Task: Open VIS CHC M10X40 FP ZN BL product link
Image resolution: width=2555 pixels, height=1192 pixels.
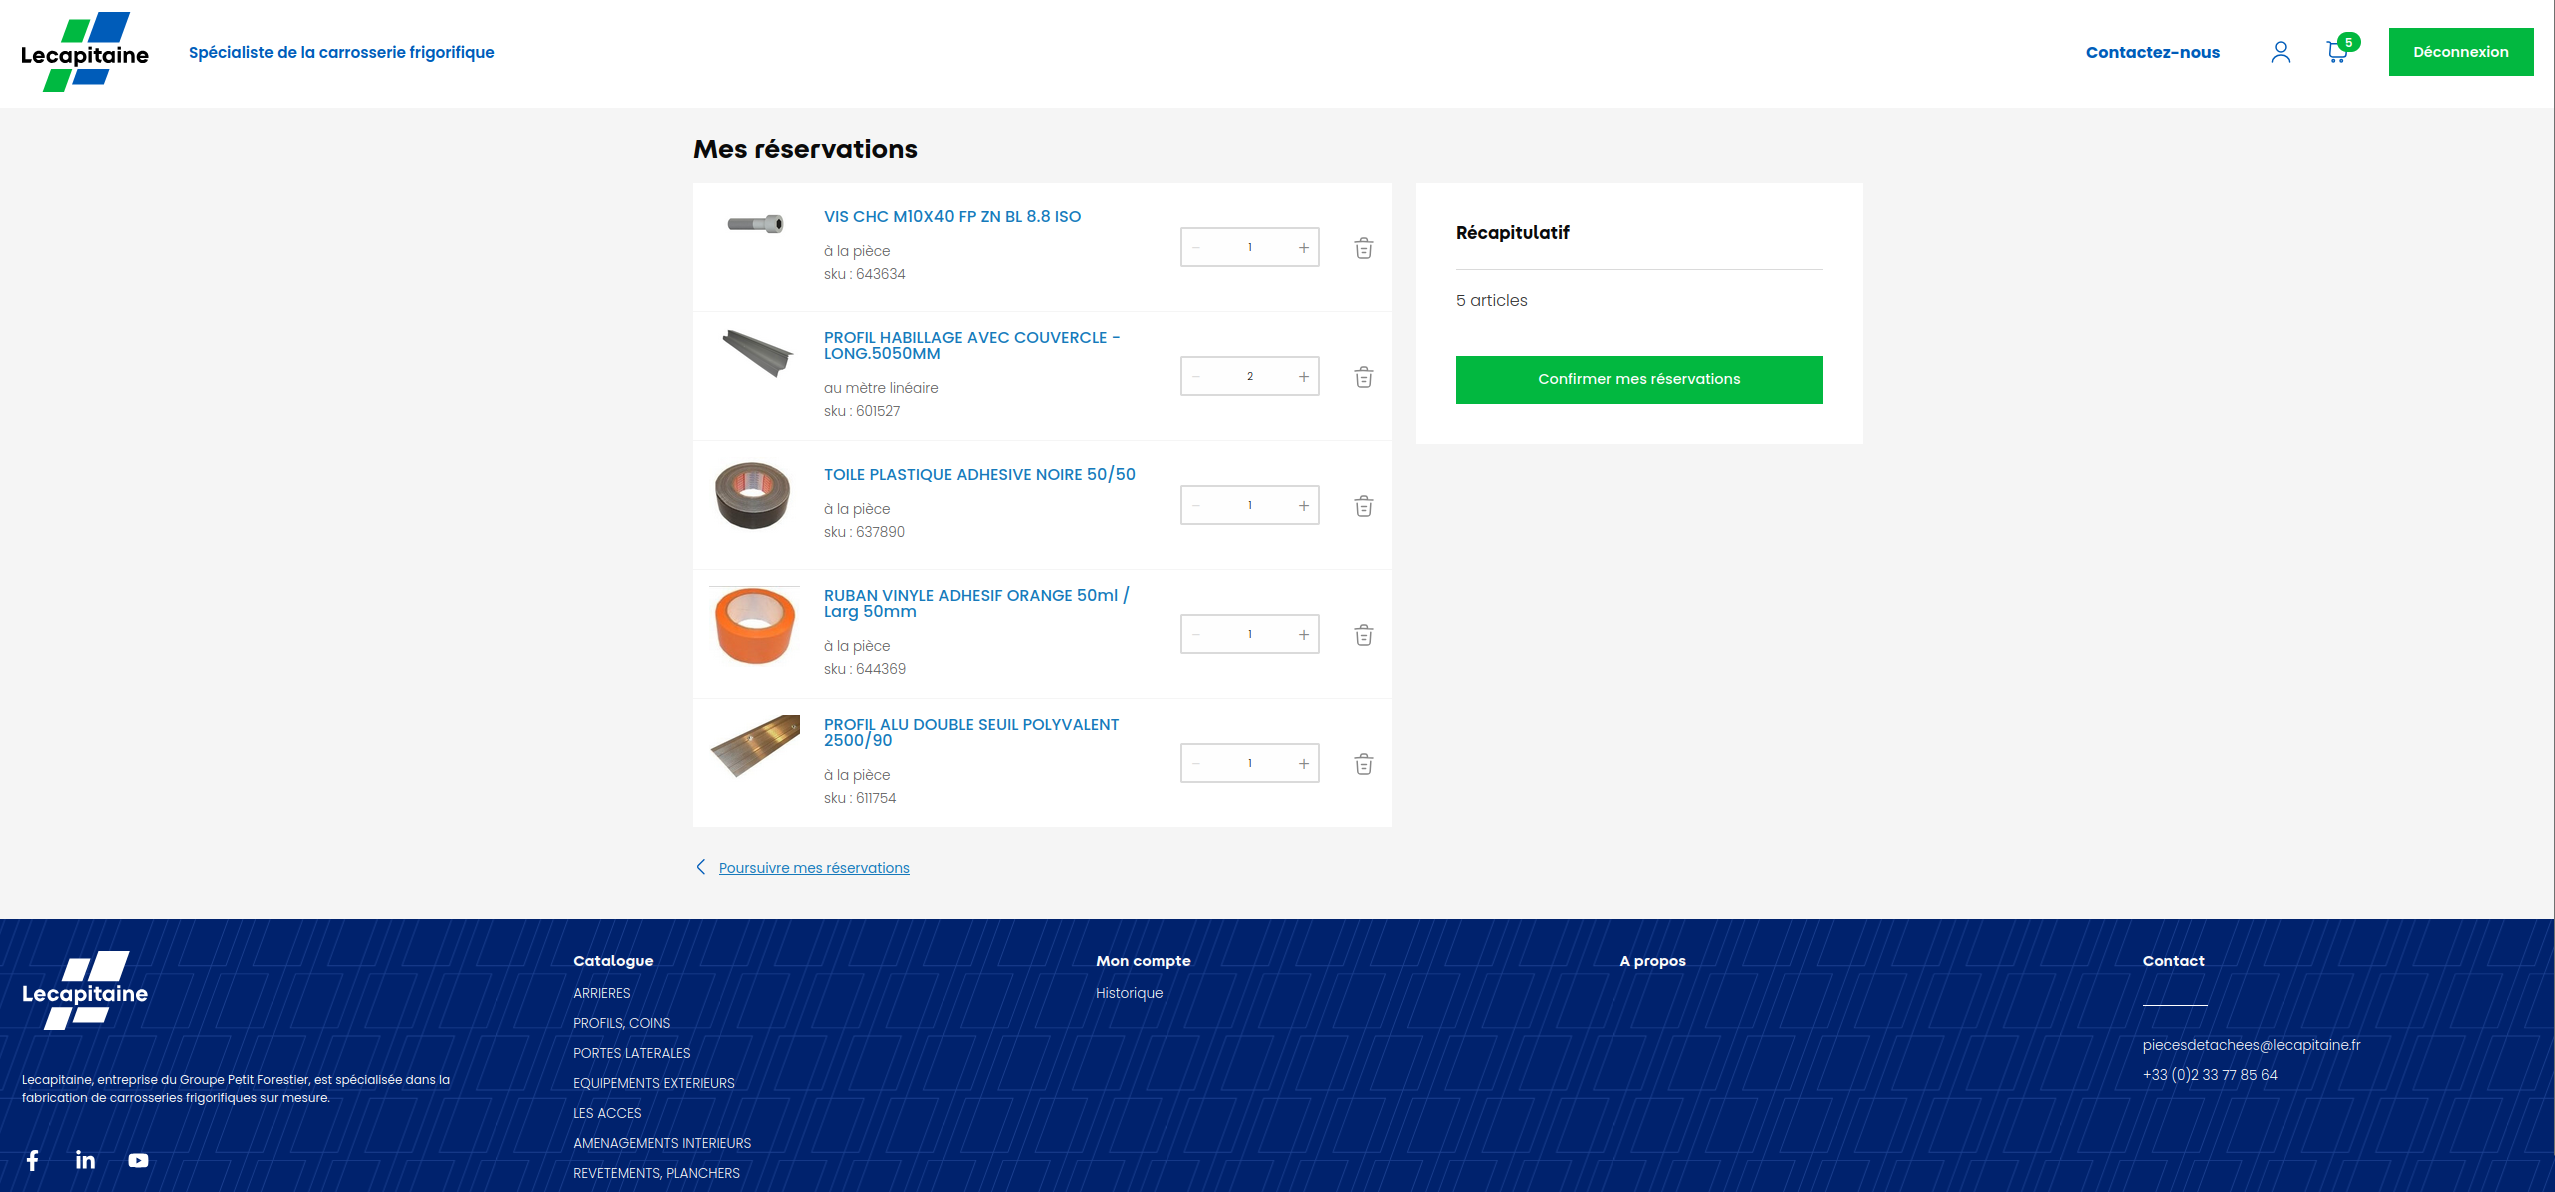Action: [952, 216]
